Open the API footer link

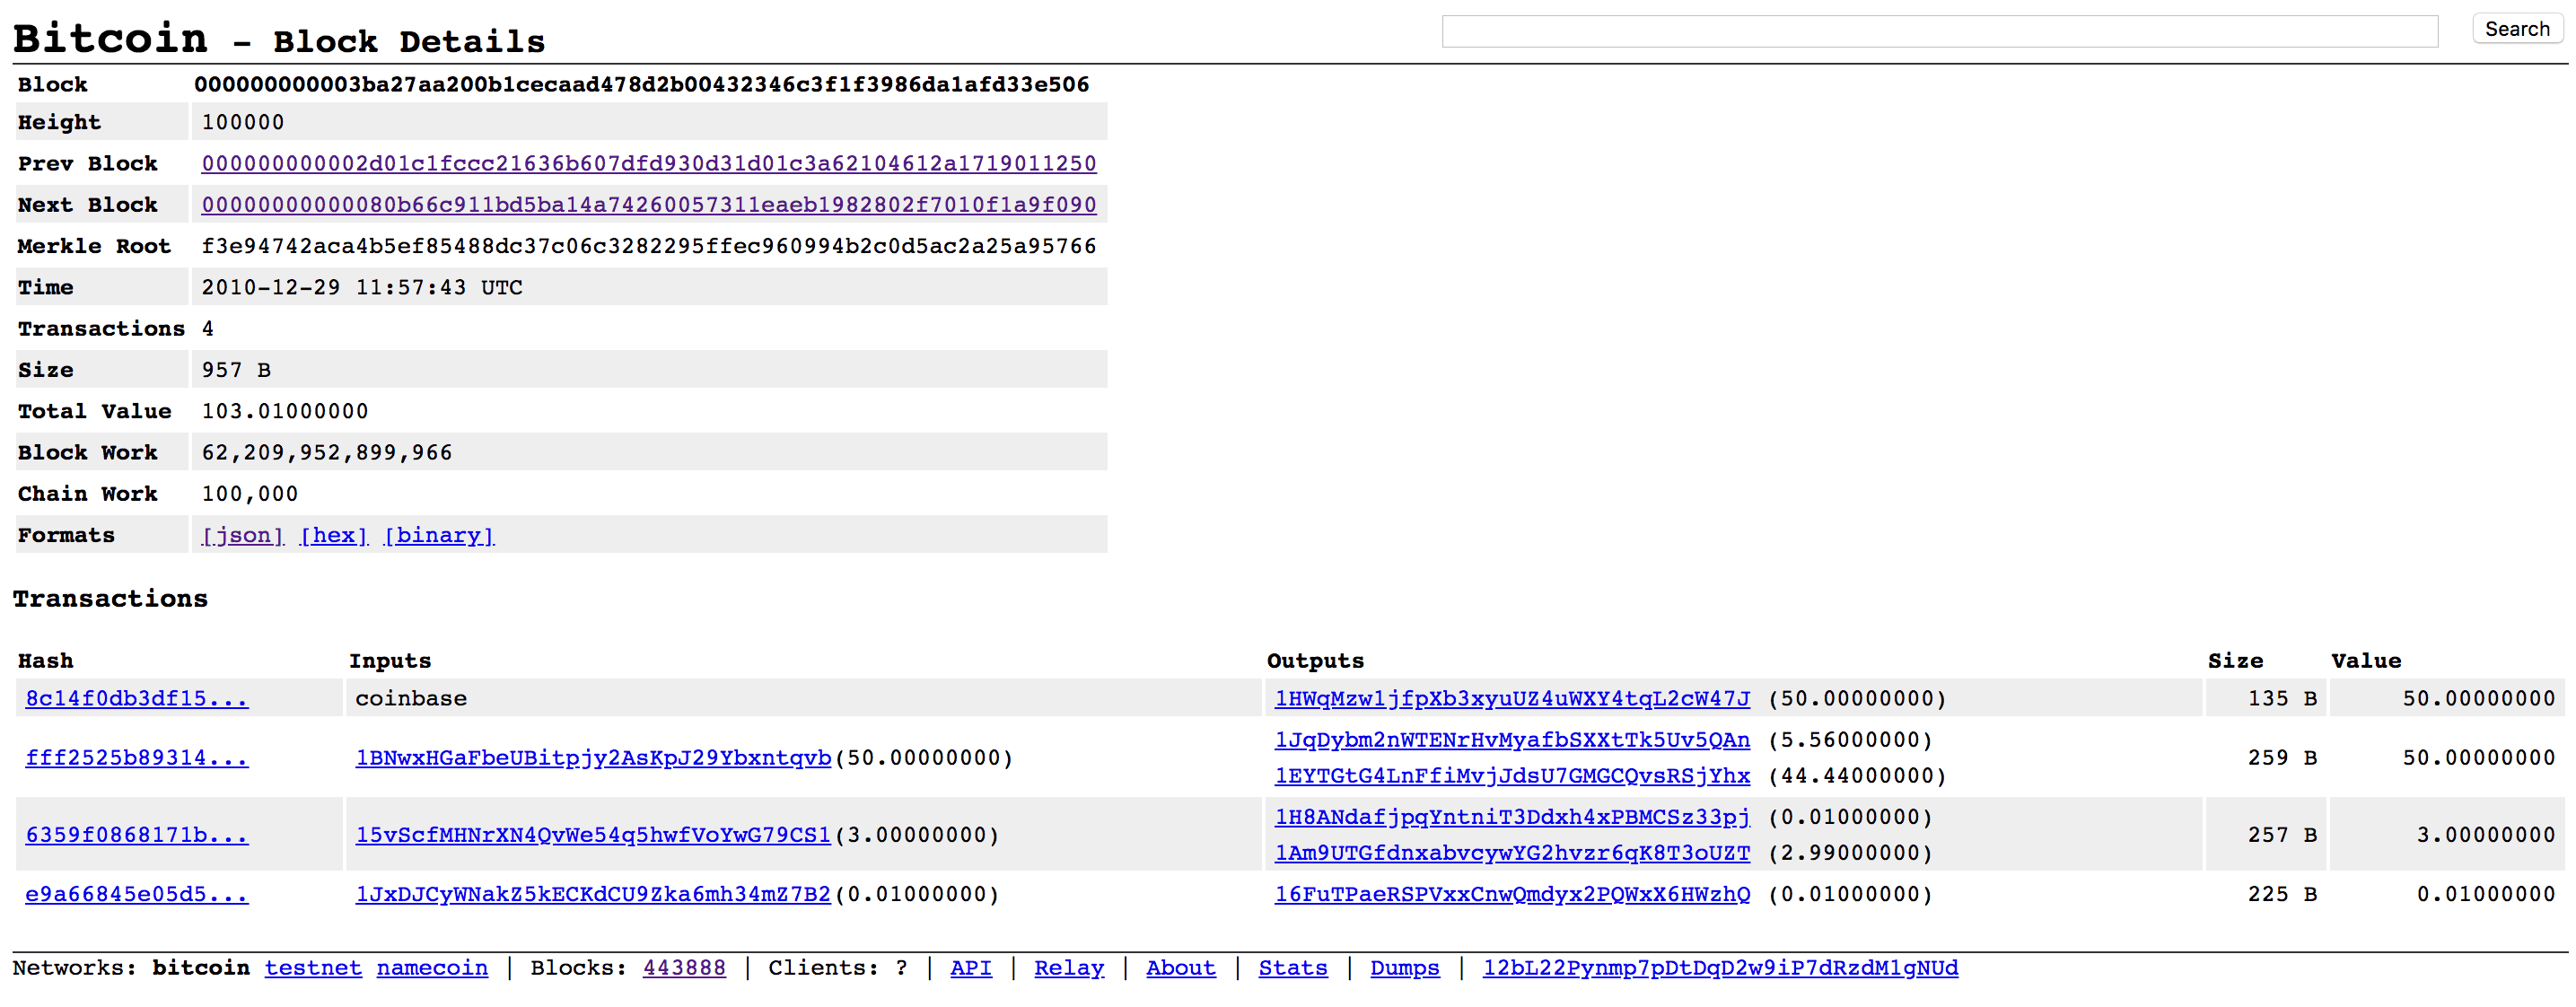(970, 968)
